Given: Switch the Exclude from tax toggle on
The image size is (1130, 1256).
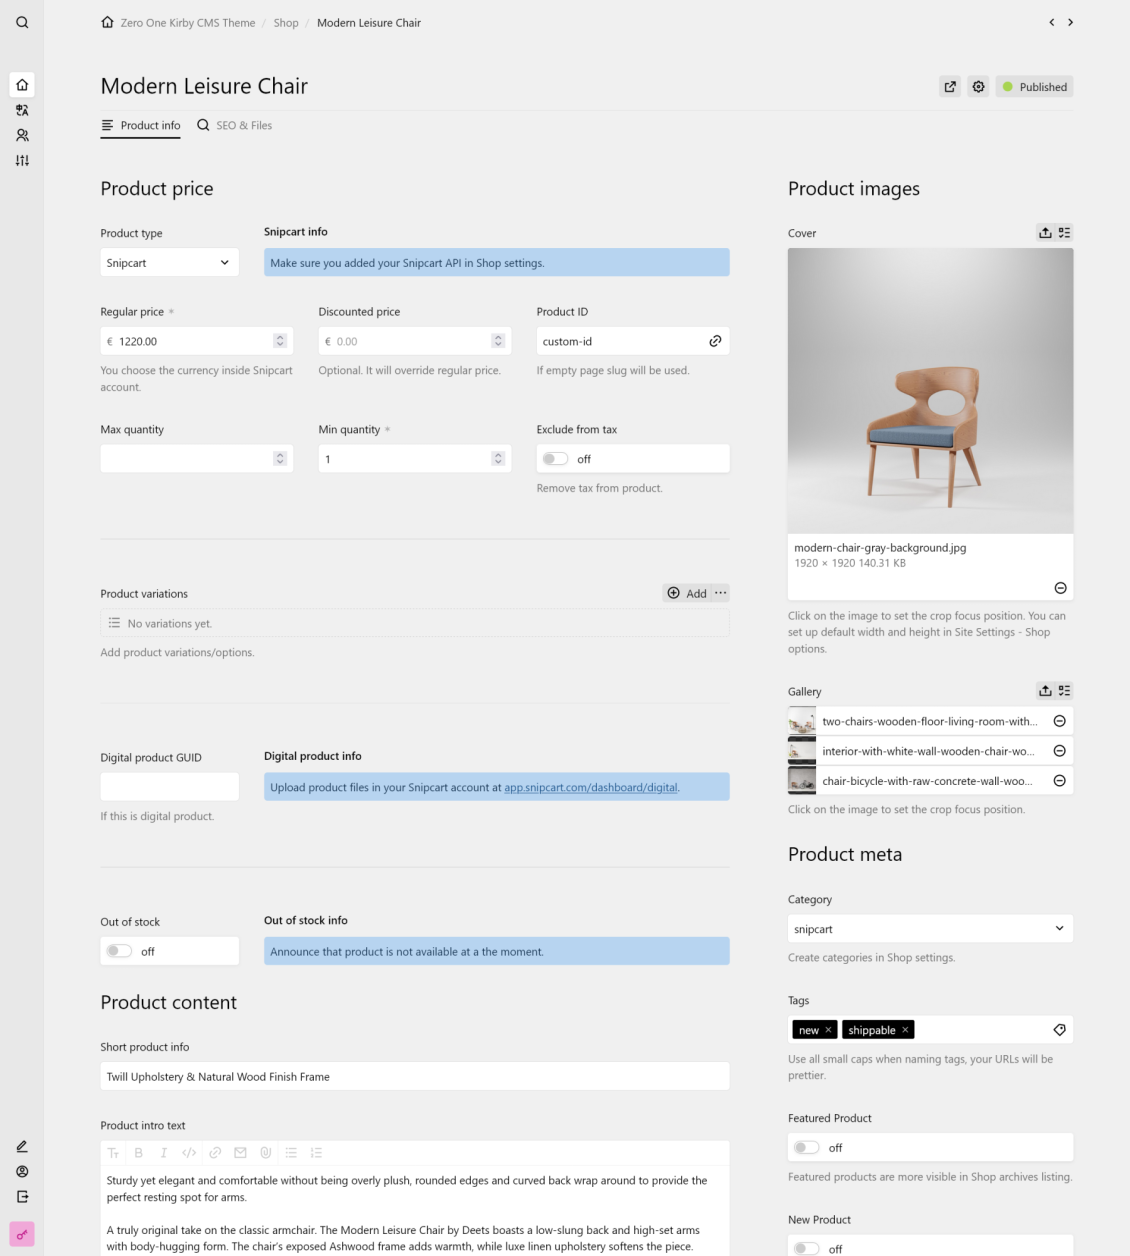Looking at the screenshot, I should 555,458.
